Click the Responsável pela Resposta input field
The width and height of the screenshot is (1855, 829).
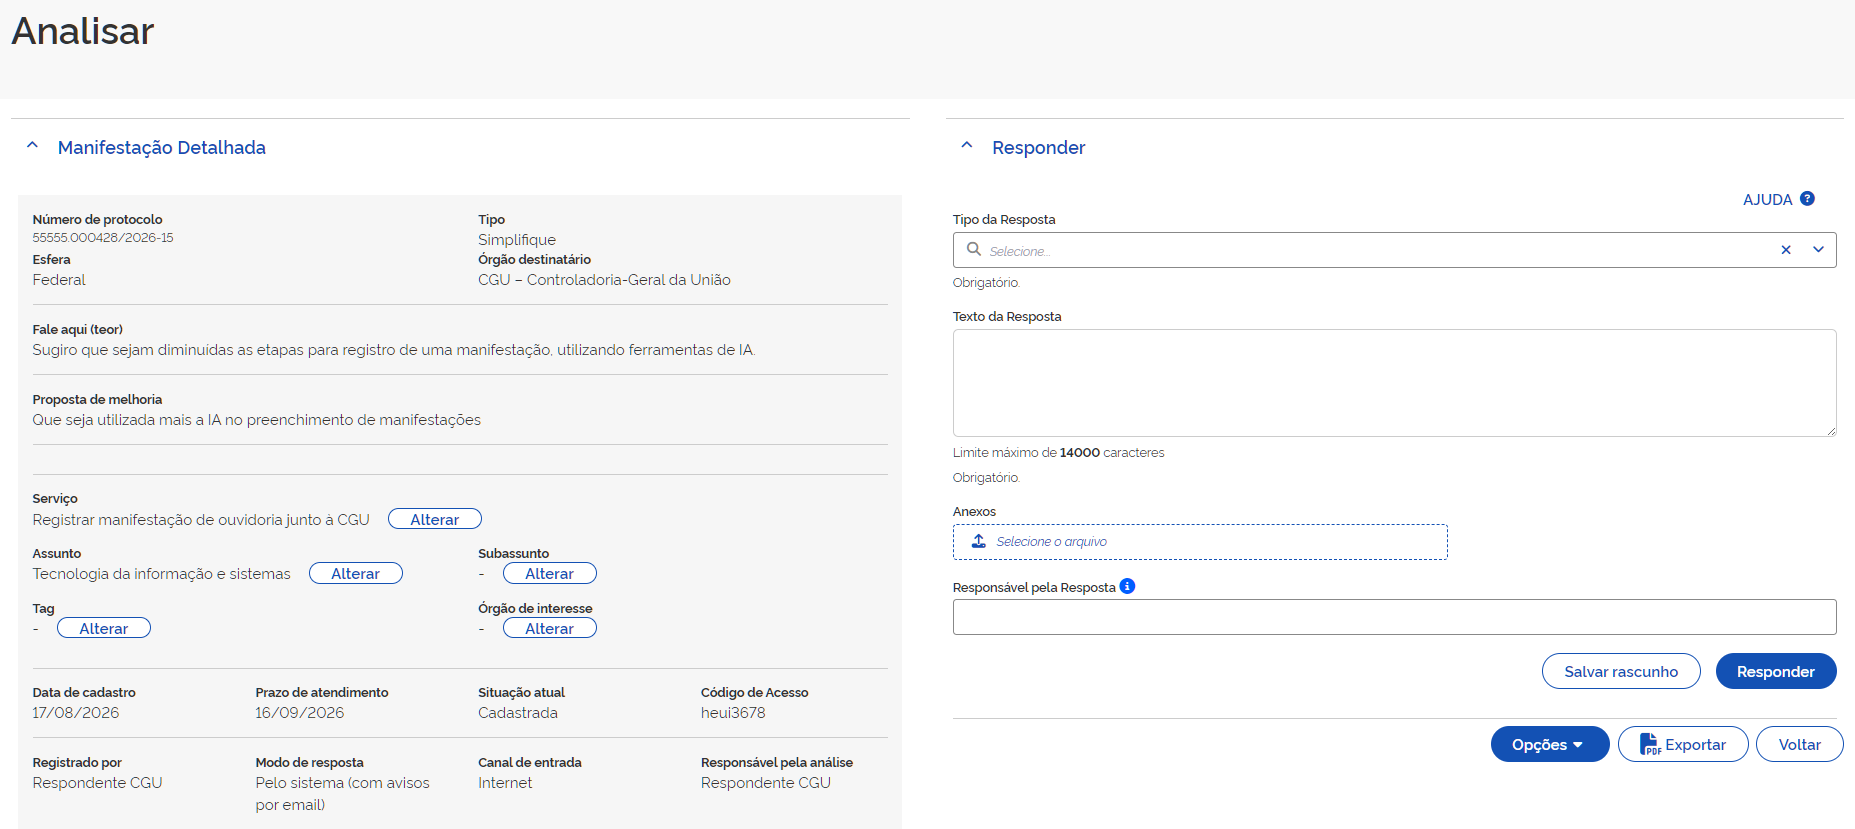1394,617
